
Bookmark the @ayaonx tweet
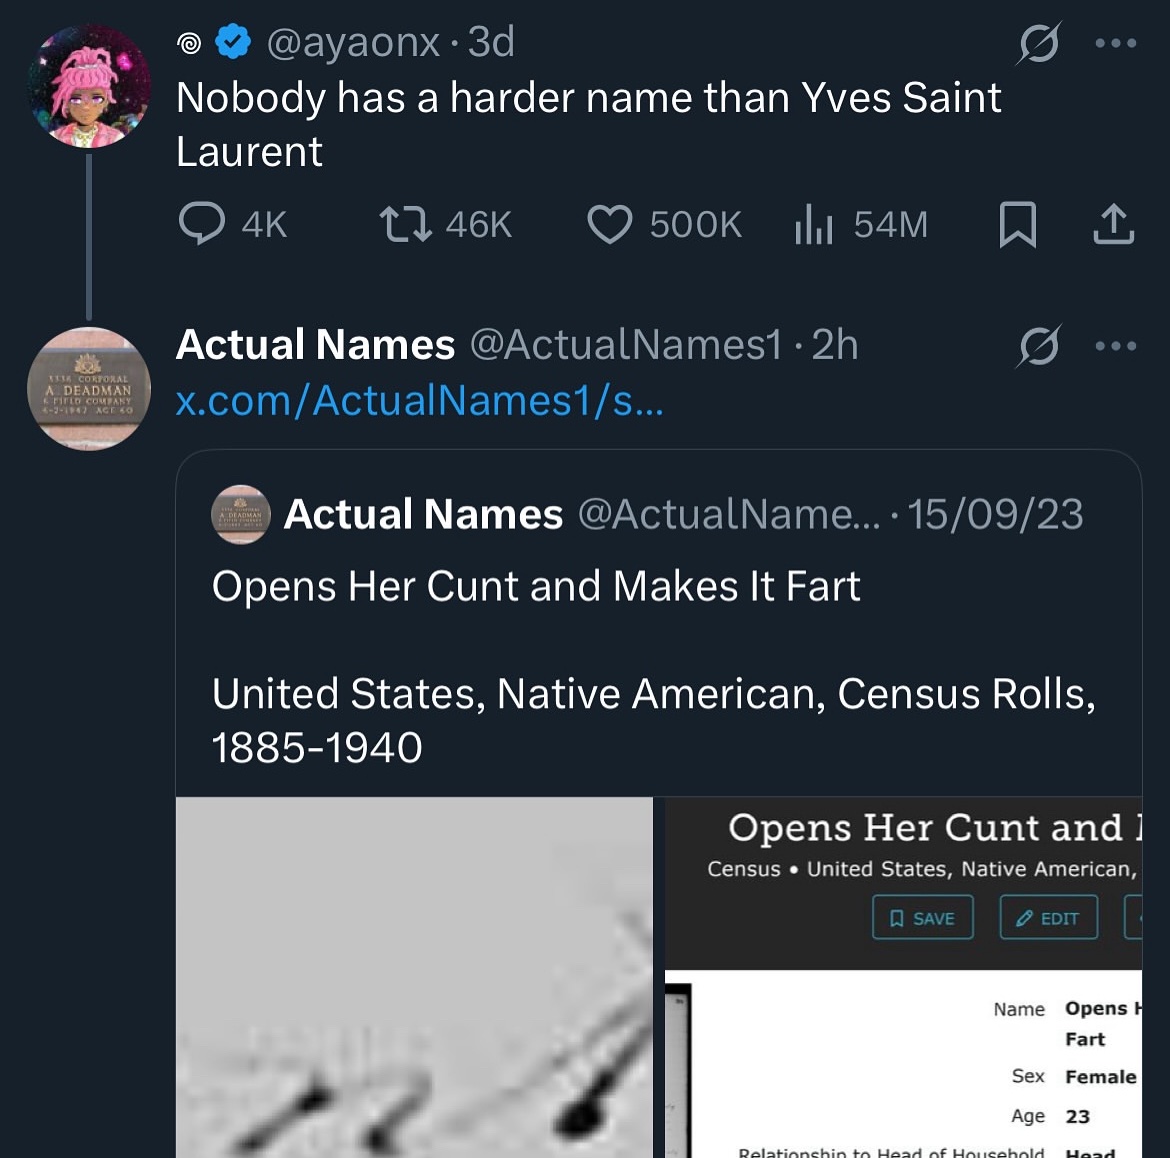[x=1017, y=224]
